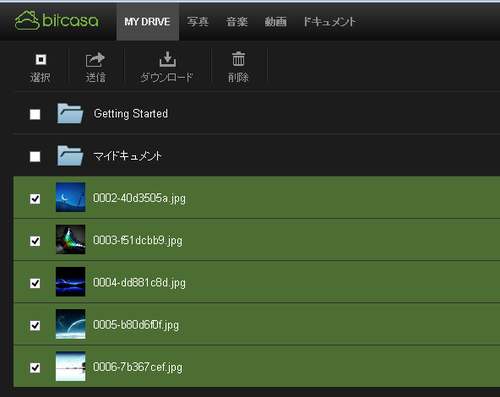
Task: Switch to the 音楽 tab
Action: pos(237,22)
